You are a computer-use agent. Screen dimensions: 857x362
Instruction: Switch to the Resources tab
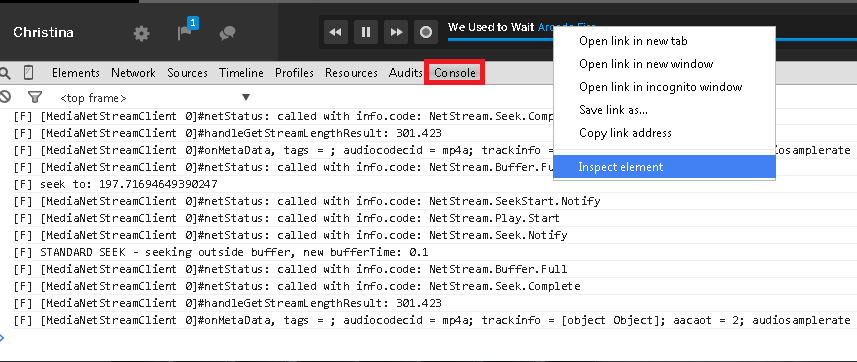point(351,73)
